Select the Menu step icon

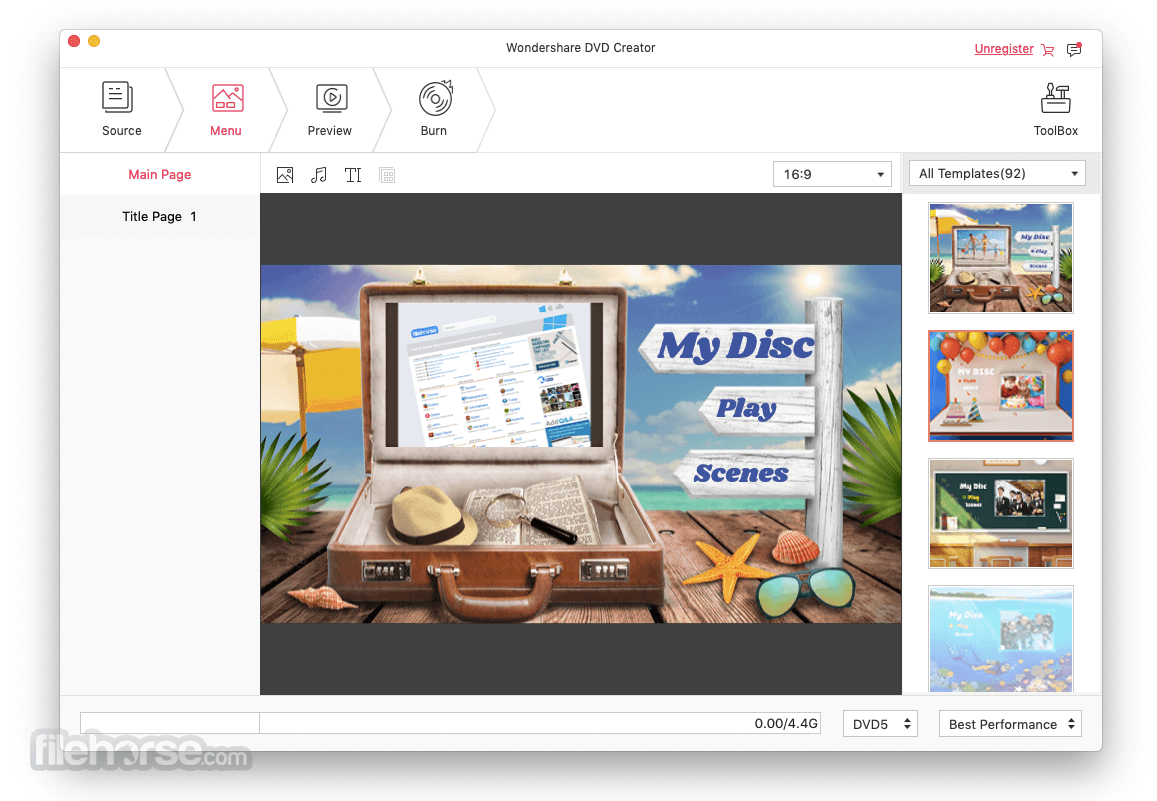coord(227,98)
